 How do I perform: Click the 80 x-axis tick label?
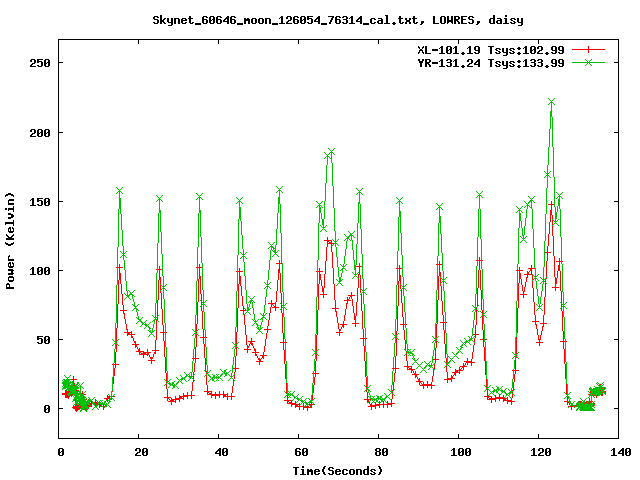tap(381, 452)
